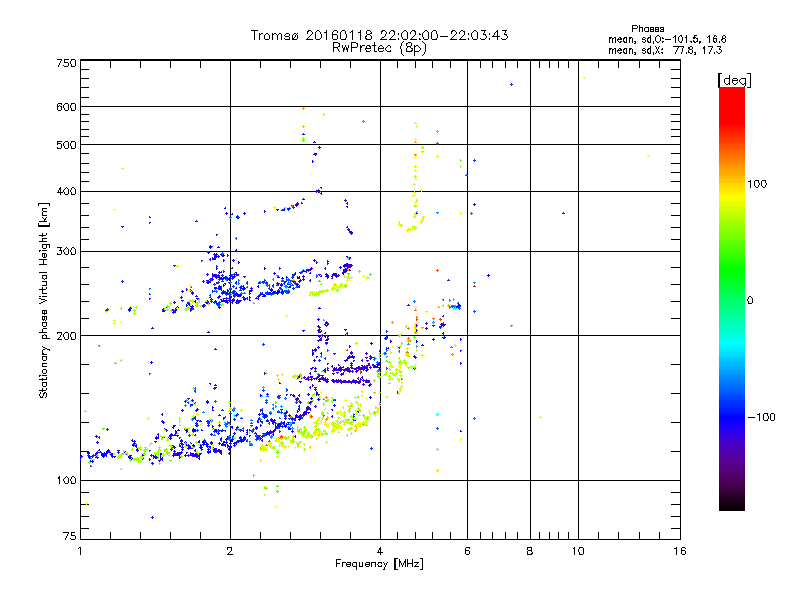Click the x-axis tick label "1"
Screen dimensions: 800x600
click(80, 551)
